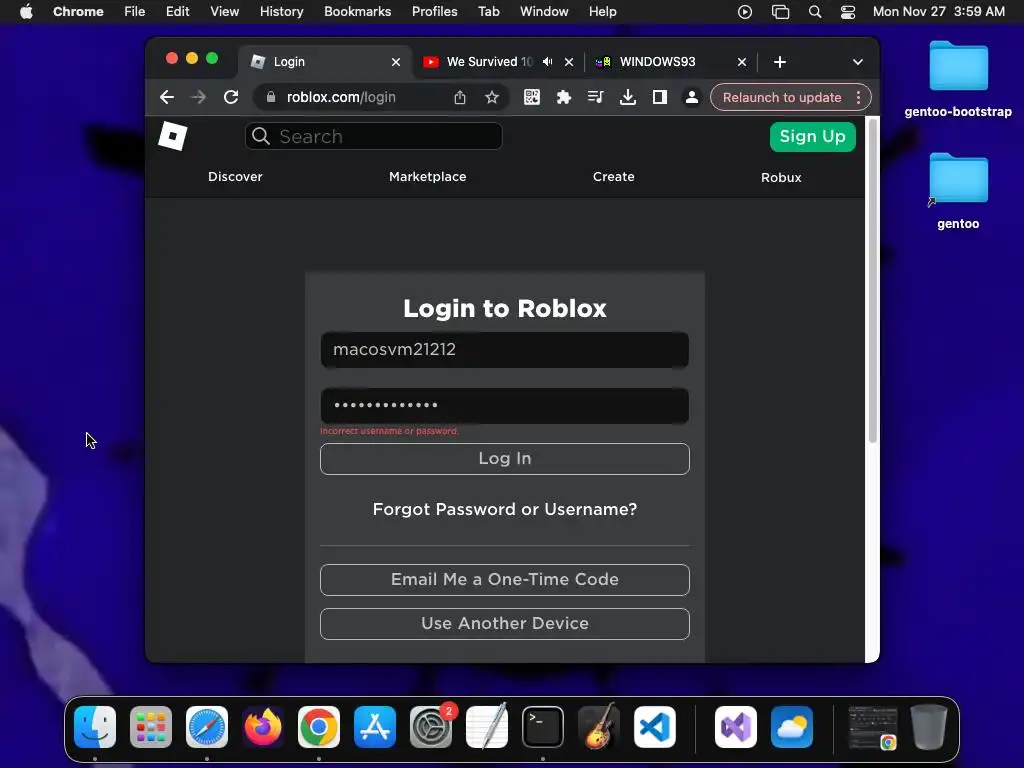Screen dimensions: 1024x768
Task: Click the Roblox logo icon
Action: tap(172, 136)
